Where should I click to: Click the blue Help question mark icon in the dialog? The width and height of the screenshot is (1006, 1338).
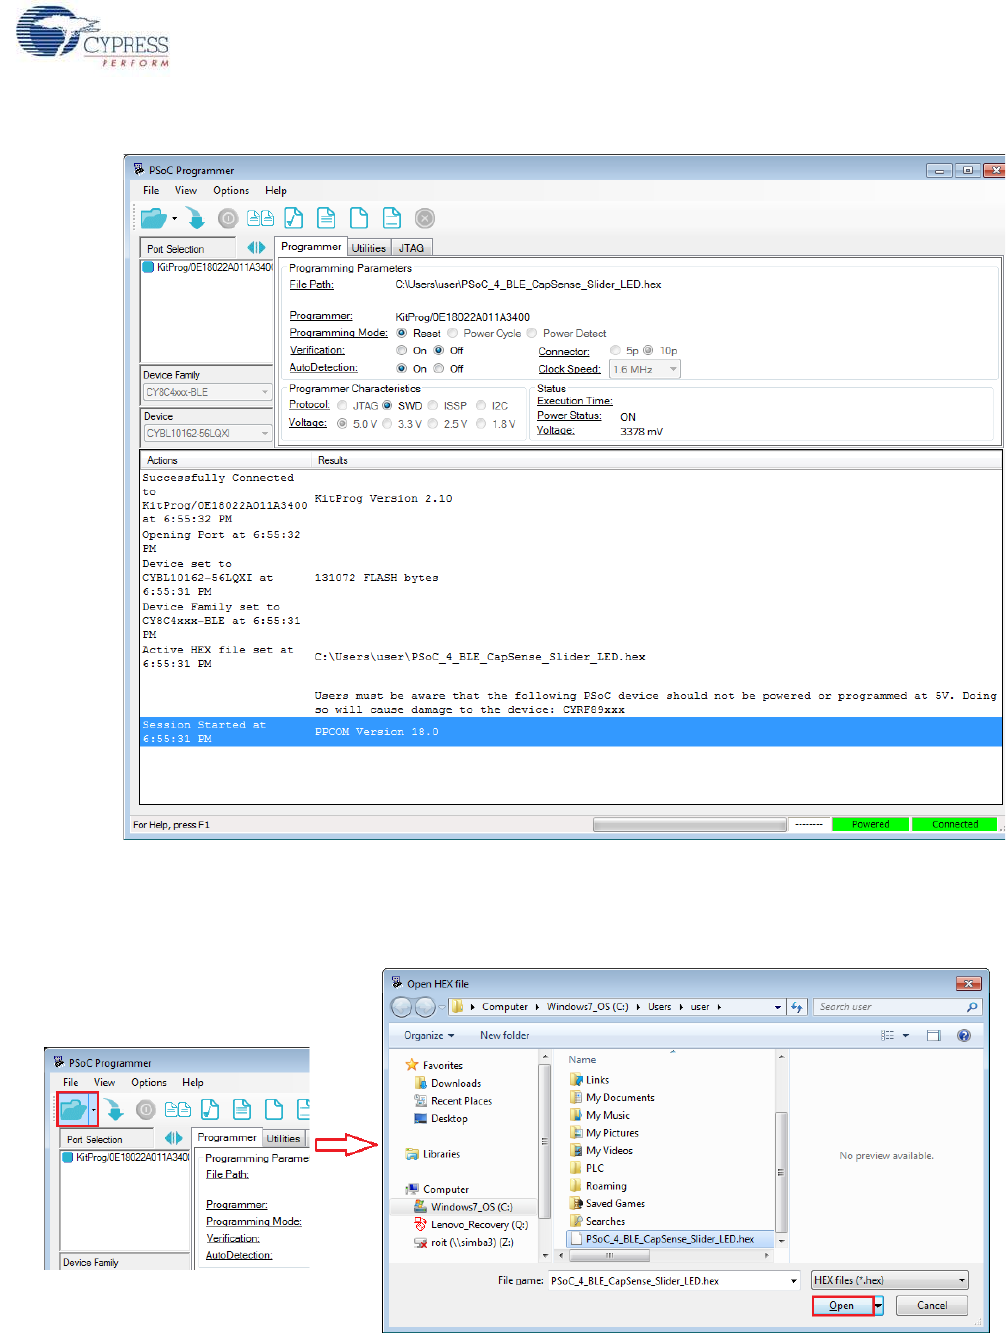[x=964, y=1035]
